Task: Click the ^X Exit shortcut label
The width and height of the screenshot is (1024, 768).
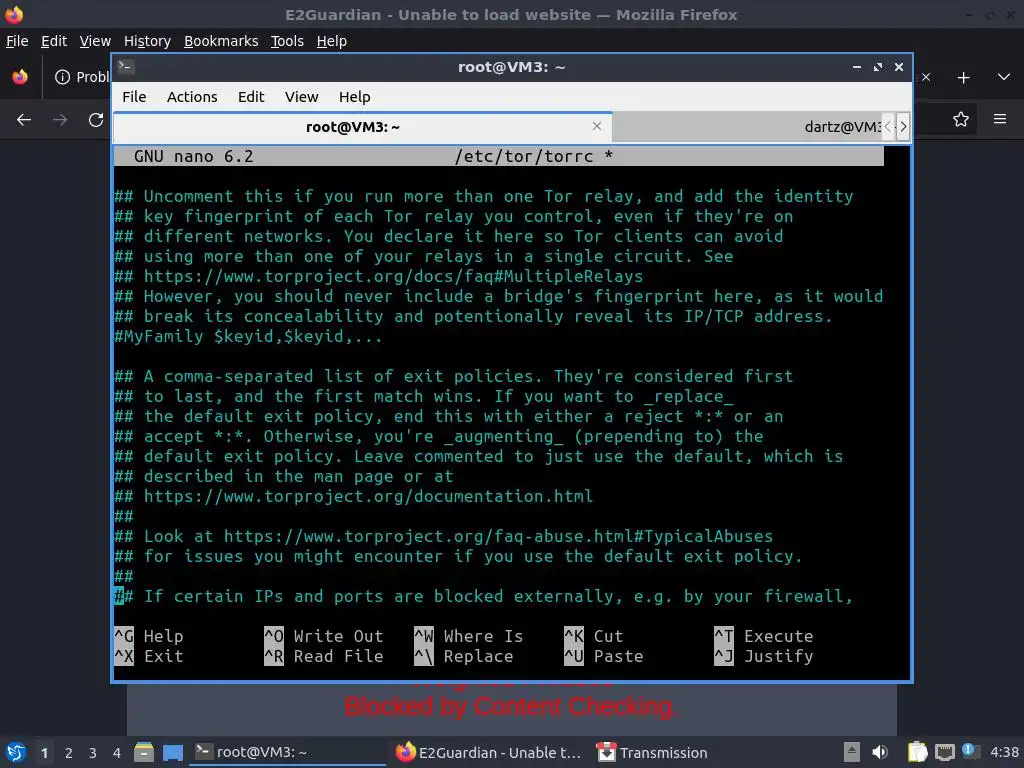Action: point(149,656)
